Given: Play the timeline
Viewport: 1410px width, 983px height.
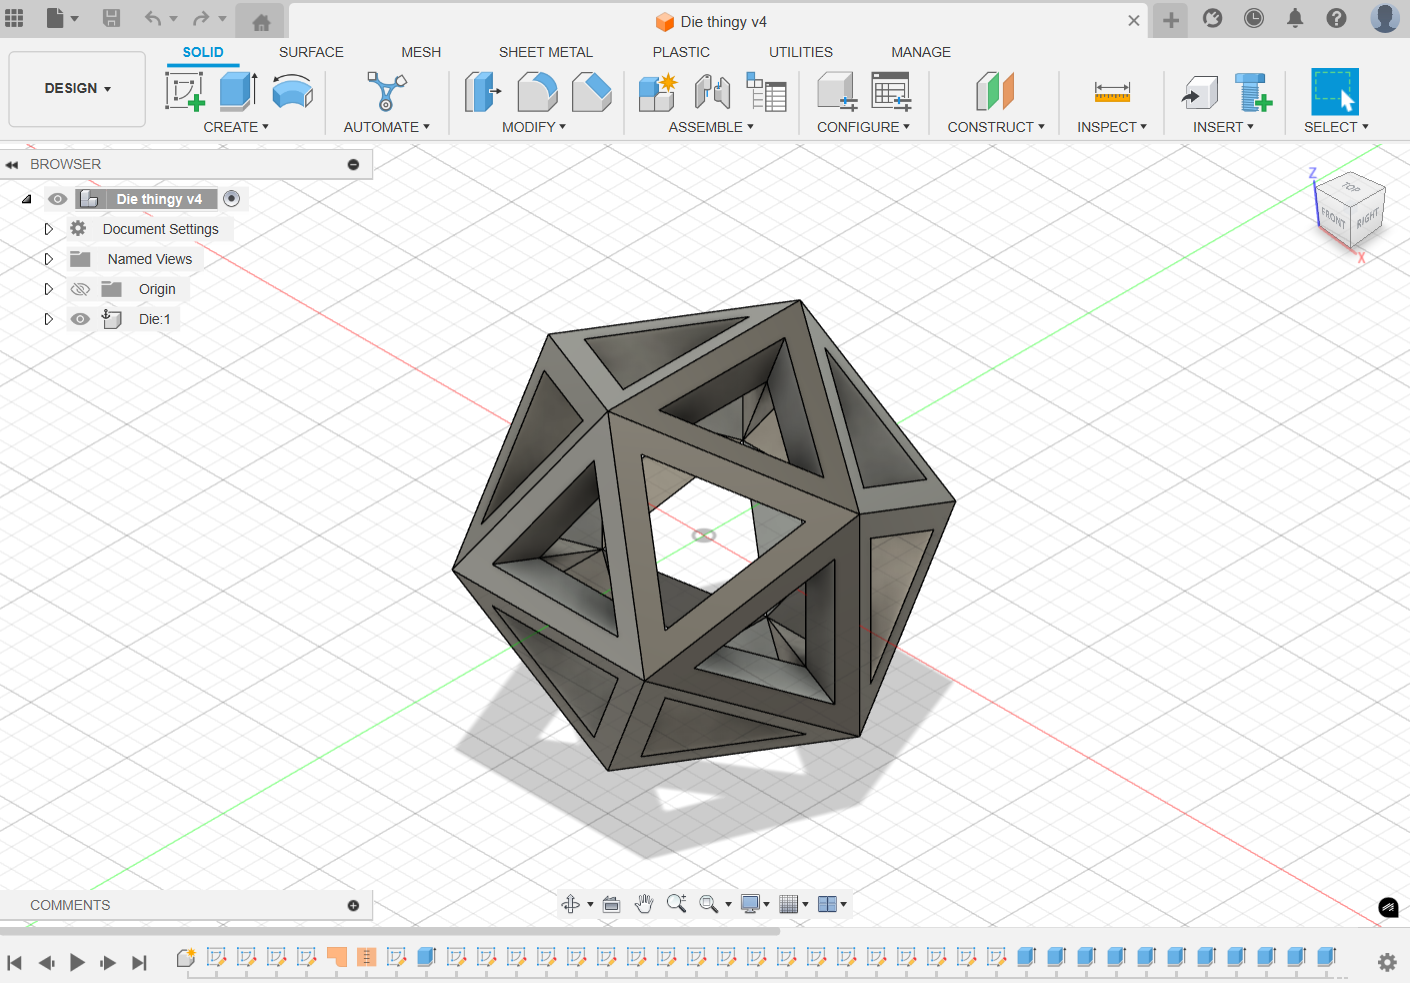Looking at the screenshot, I should click(77, 962).
